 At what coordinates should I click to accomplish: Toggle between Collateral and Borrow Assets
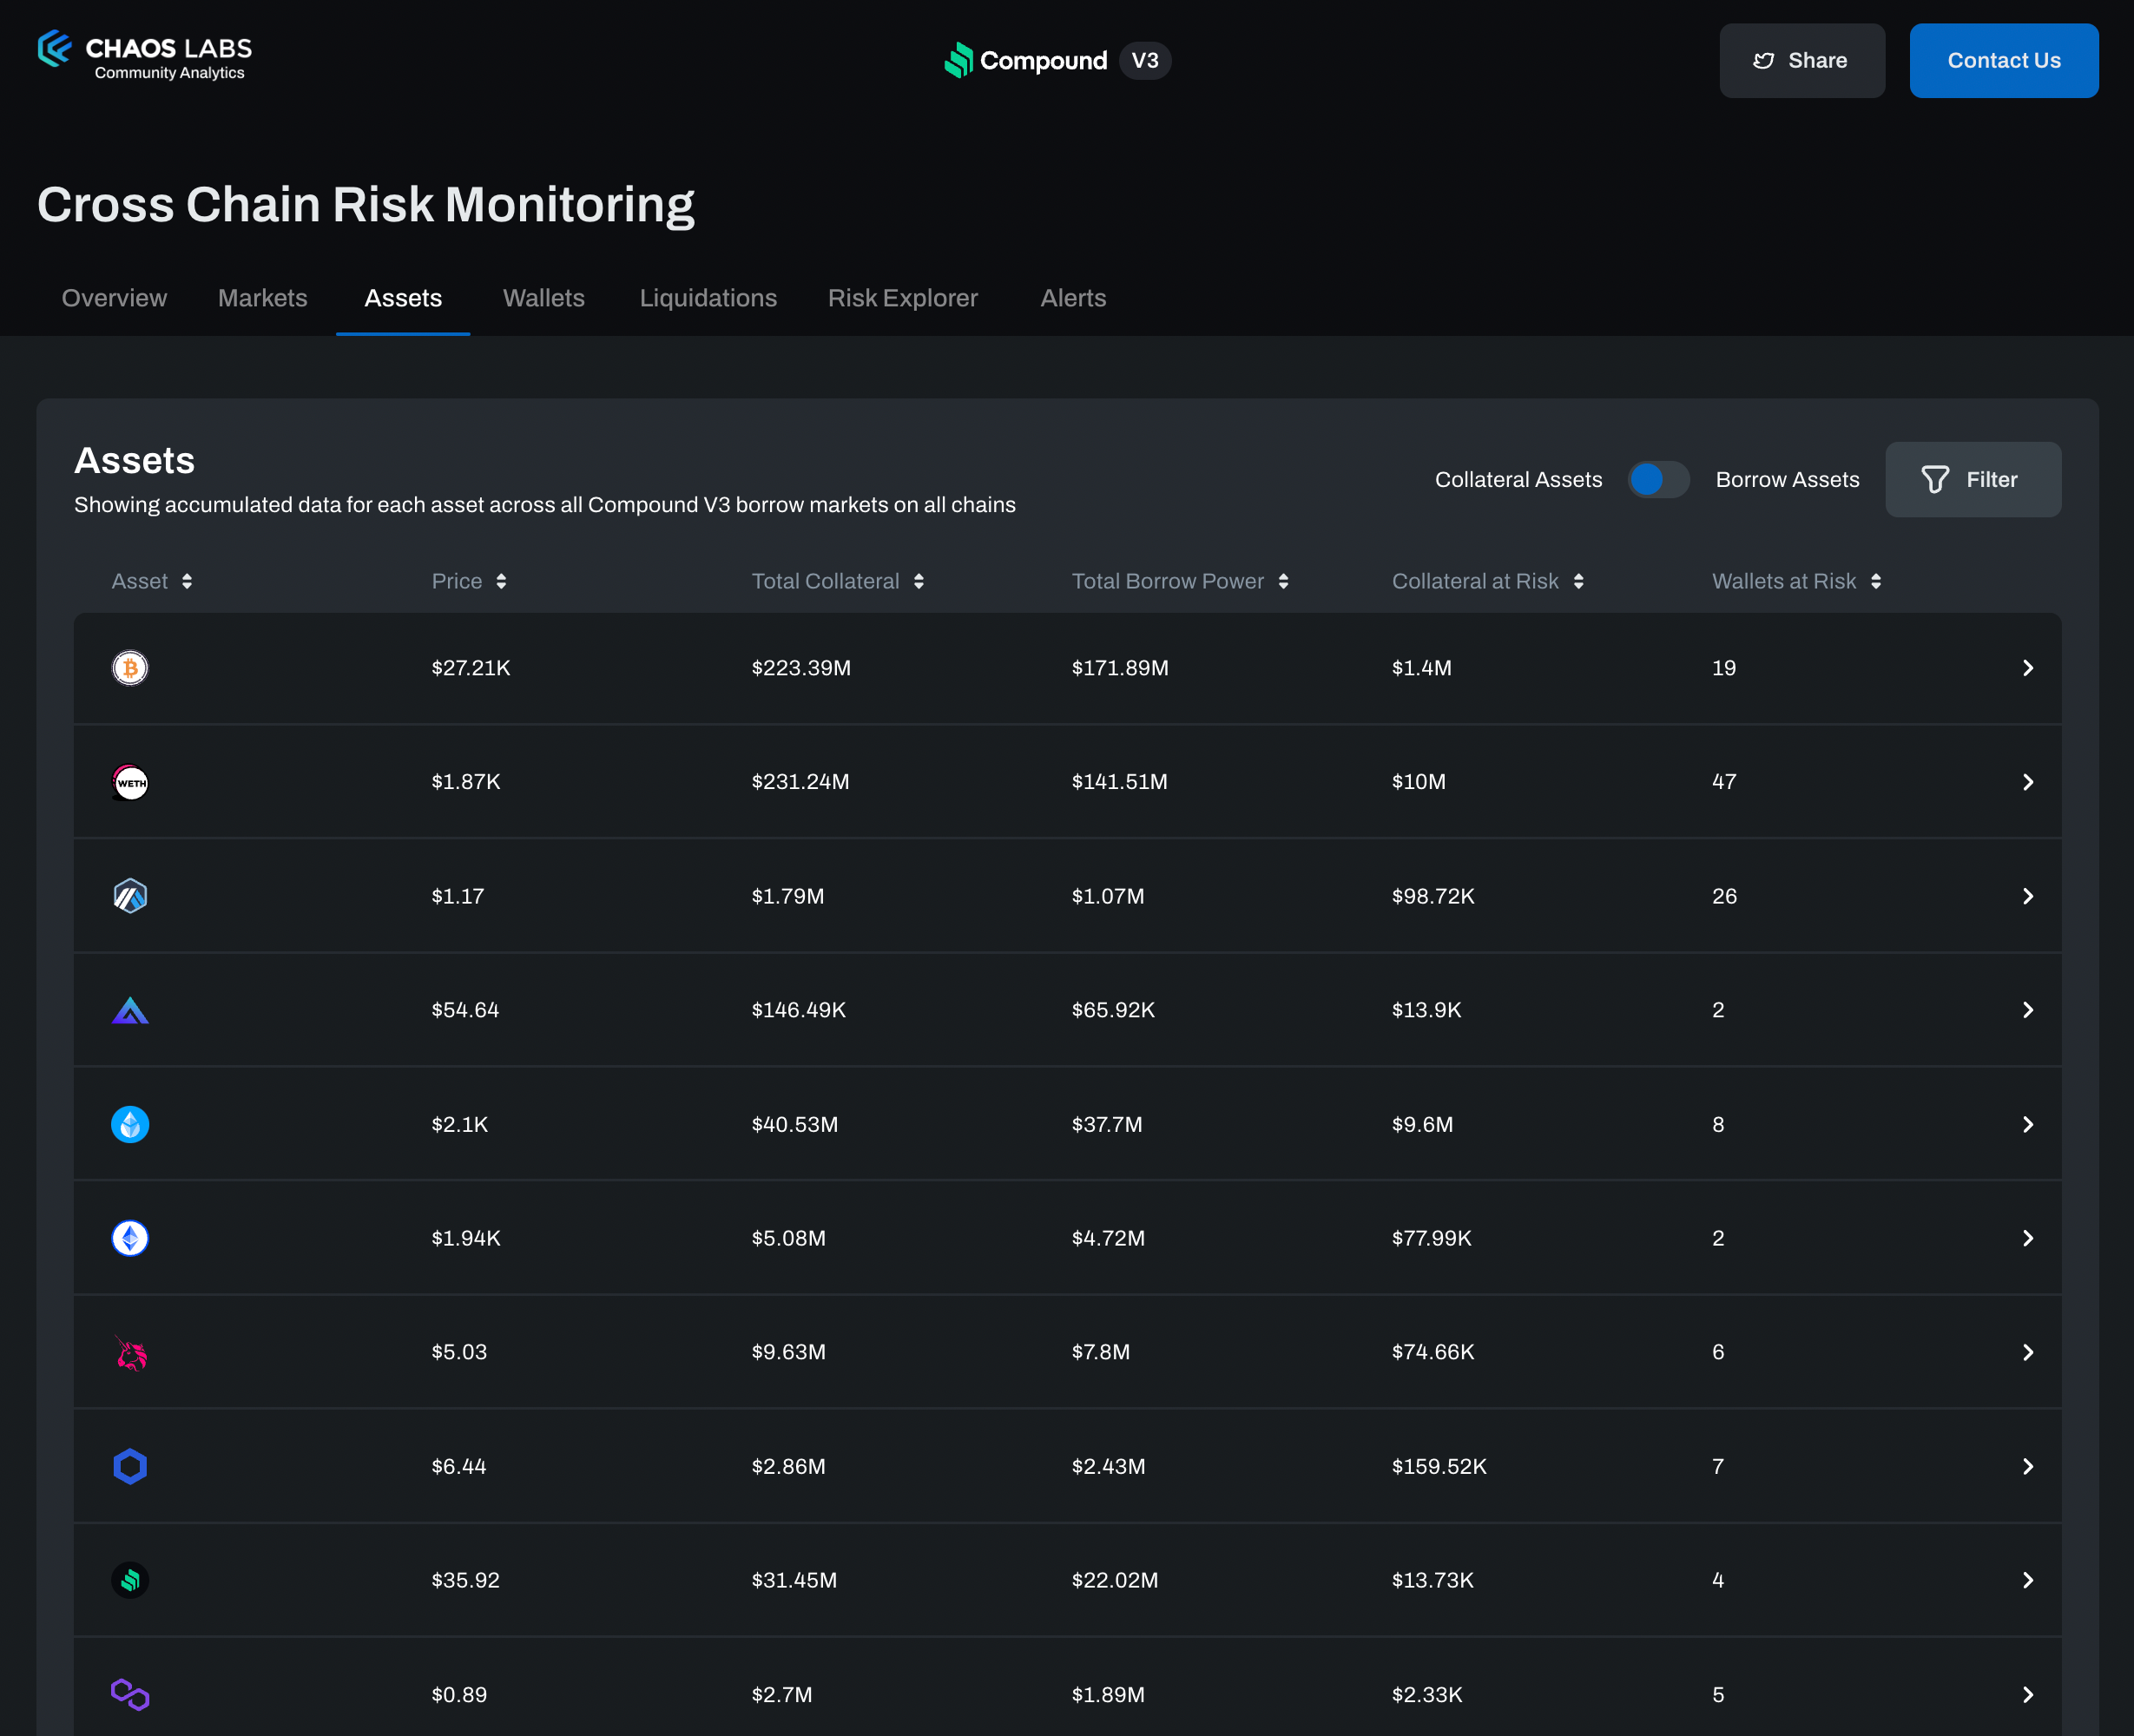pos(1658,480)
